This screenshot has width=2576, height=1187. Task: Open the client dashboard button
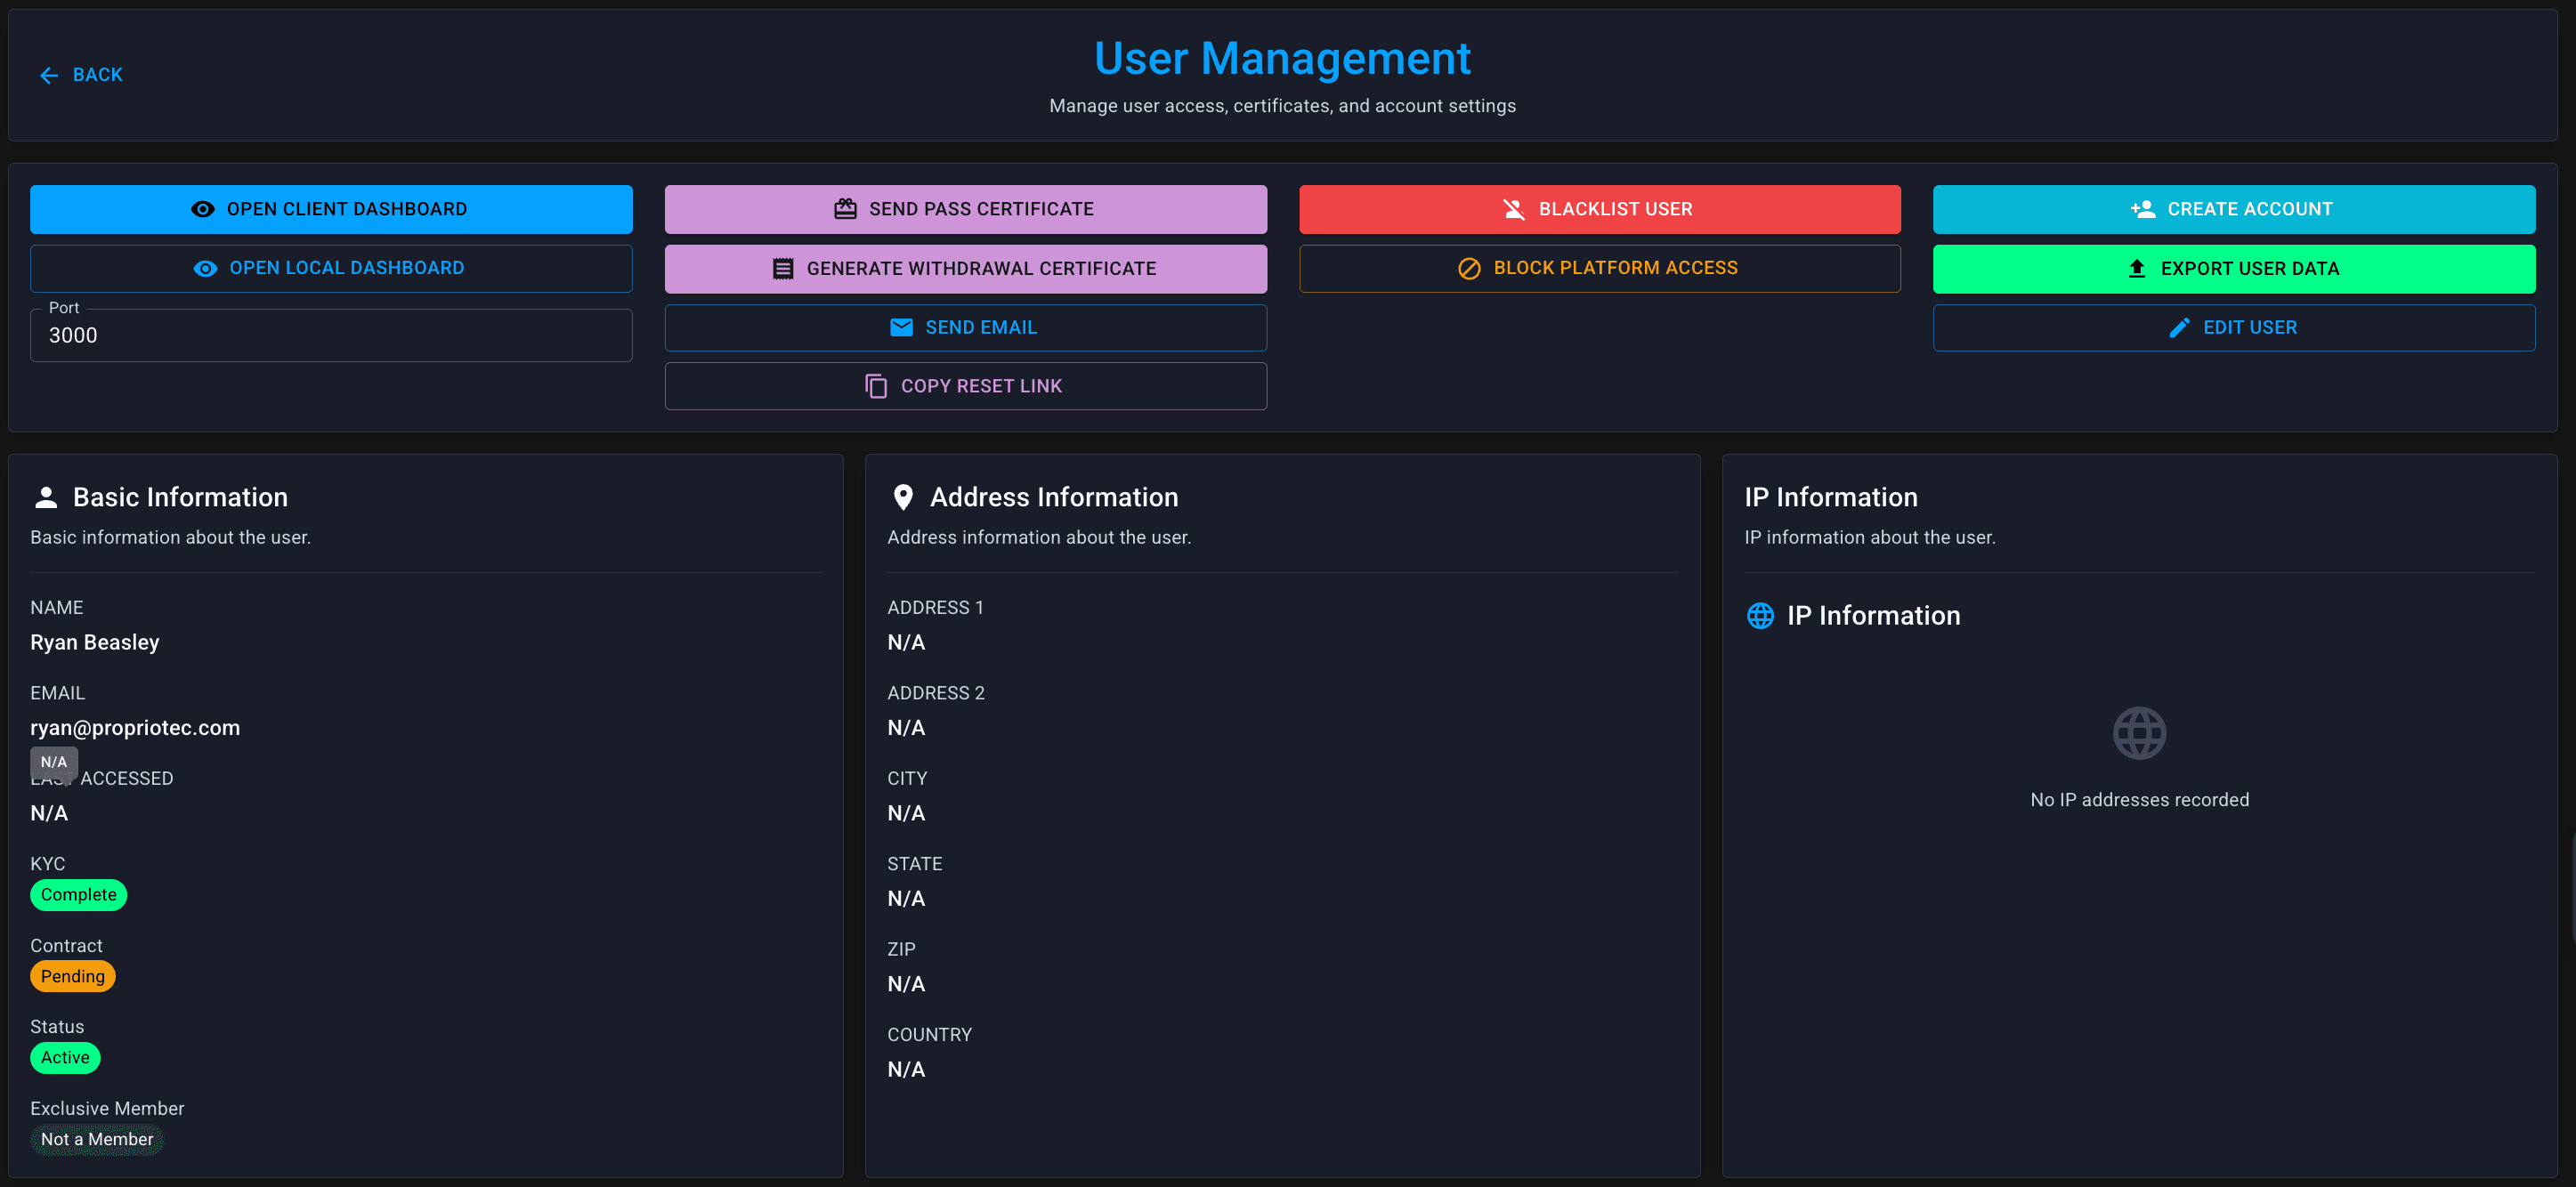click(x=331, y=209)
